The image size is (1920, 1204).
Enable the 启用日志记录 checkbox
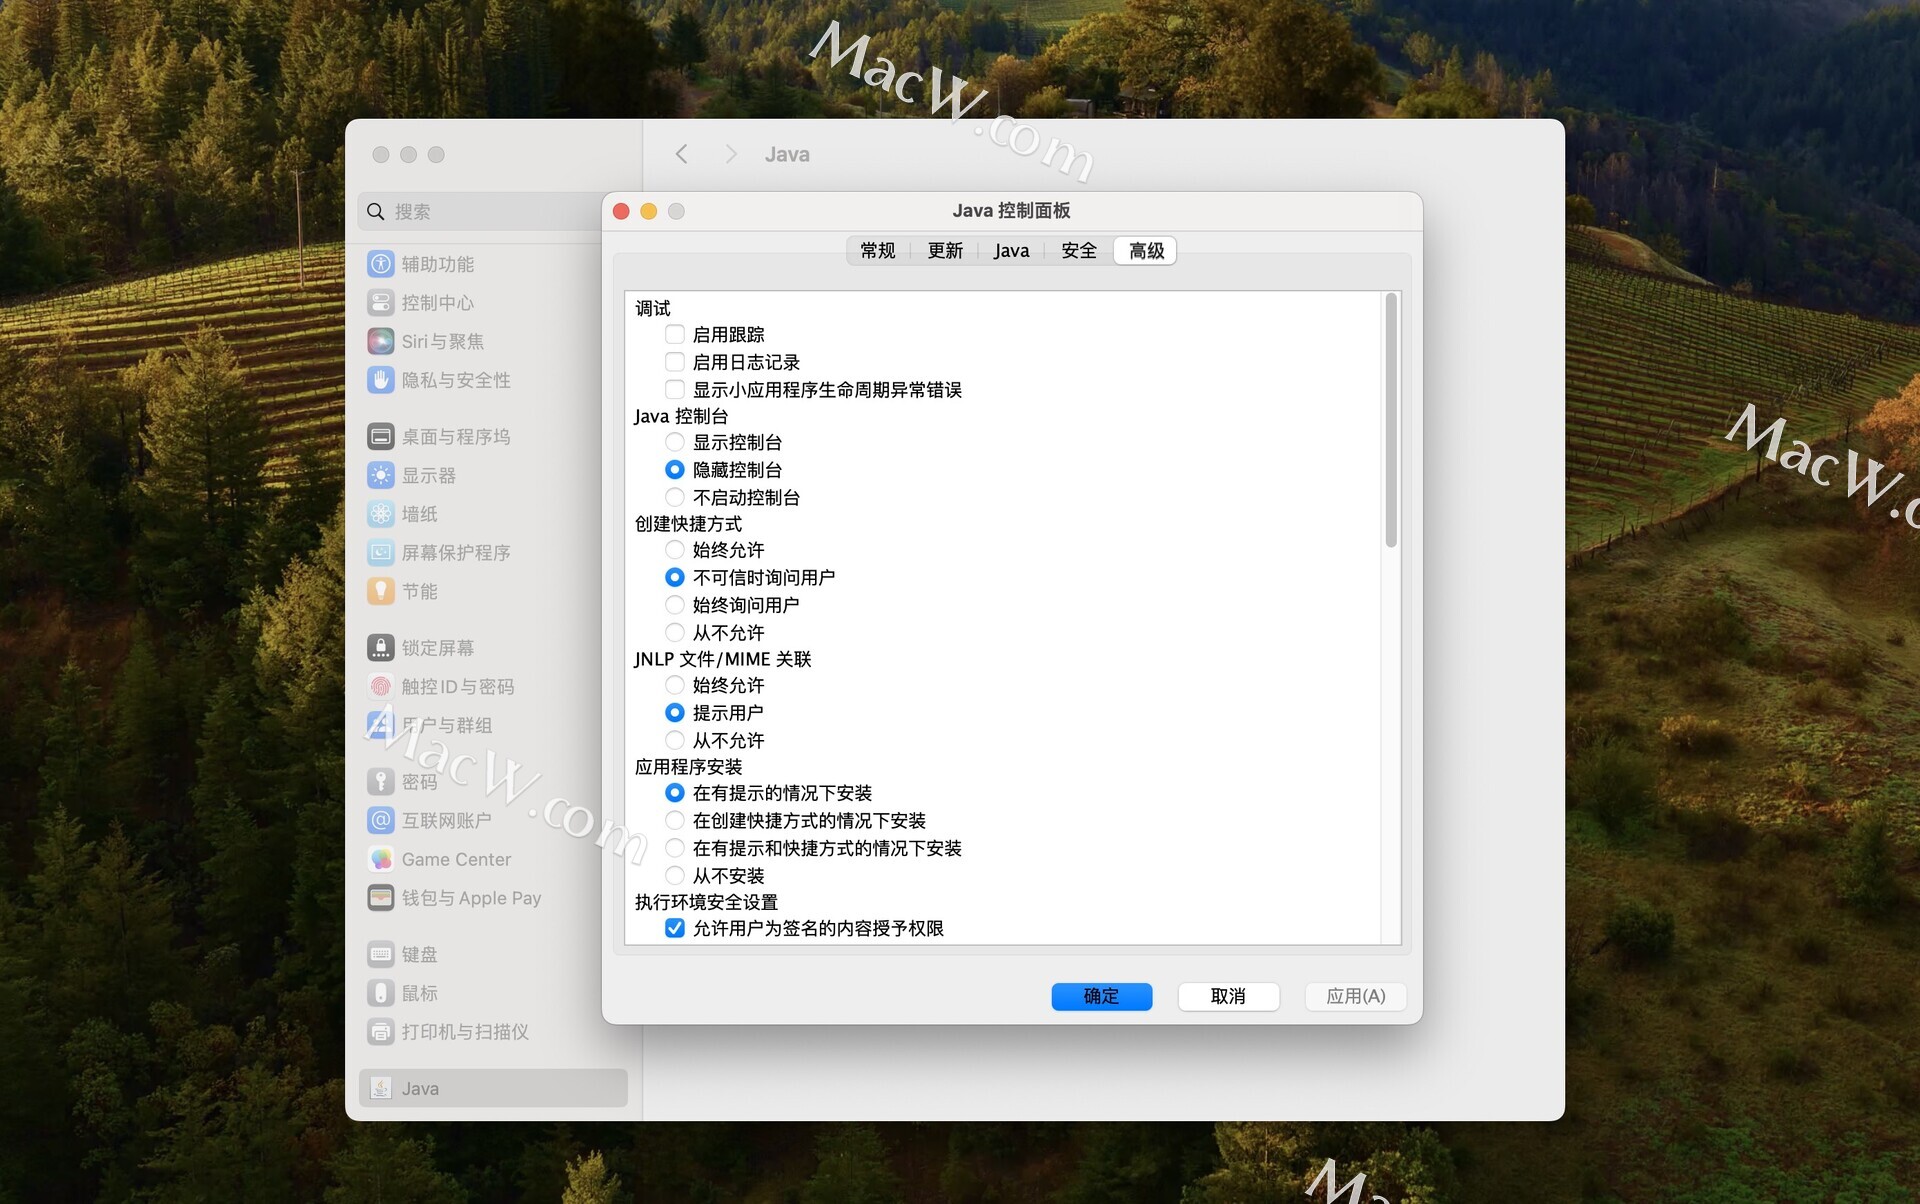tap(675, 362)
